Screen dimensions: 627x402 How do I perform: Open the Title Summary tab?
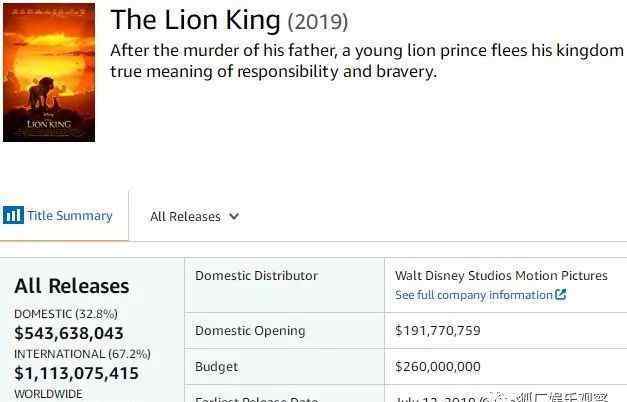(x=69, y=215)
